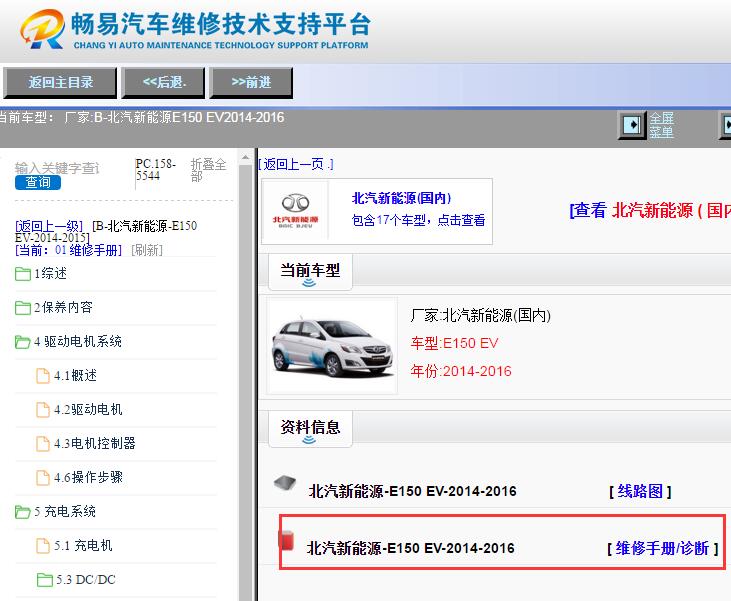Viewport: 731px width, 601px height.
Task: Select the 5.1 充电机 tree label
Action: click(83, 546)
